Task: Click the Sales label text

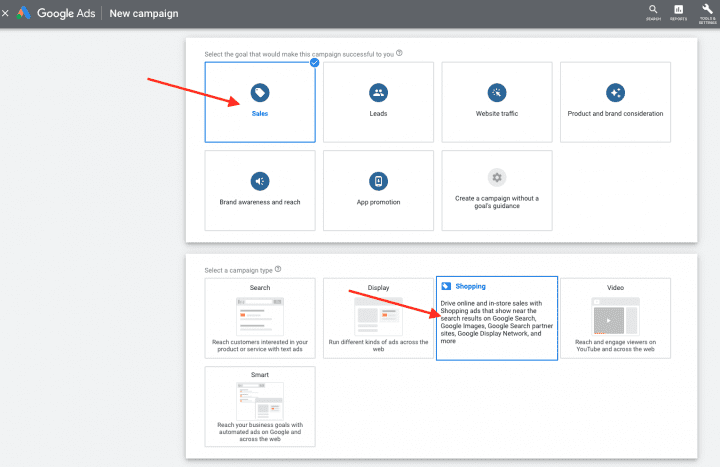Action: pos(260,113)
